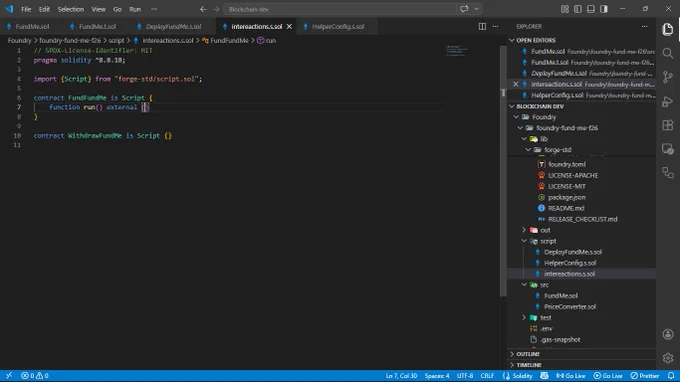This screenshot has height=382, width=680.
Task: Close the intereactions.s.sol tab
Action: pyautogui.click(x=289, y=26)
